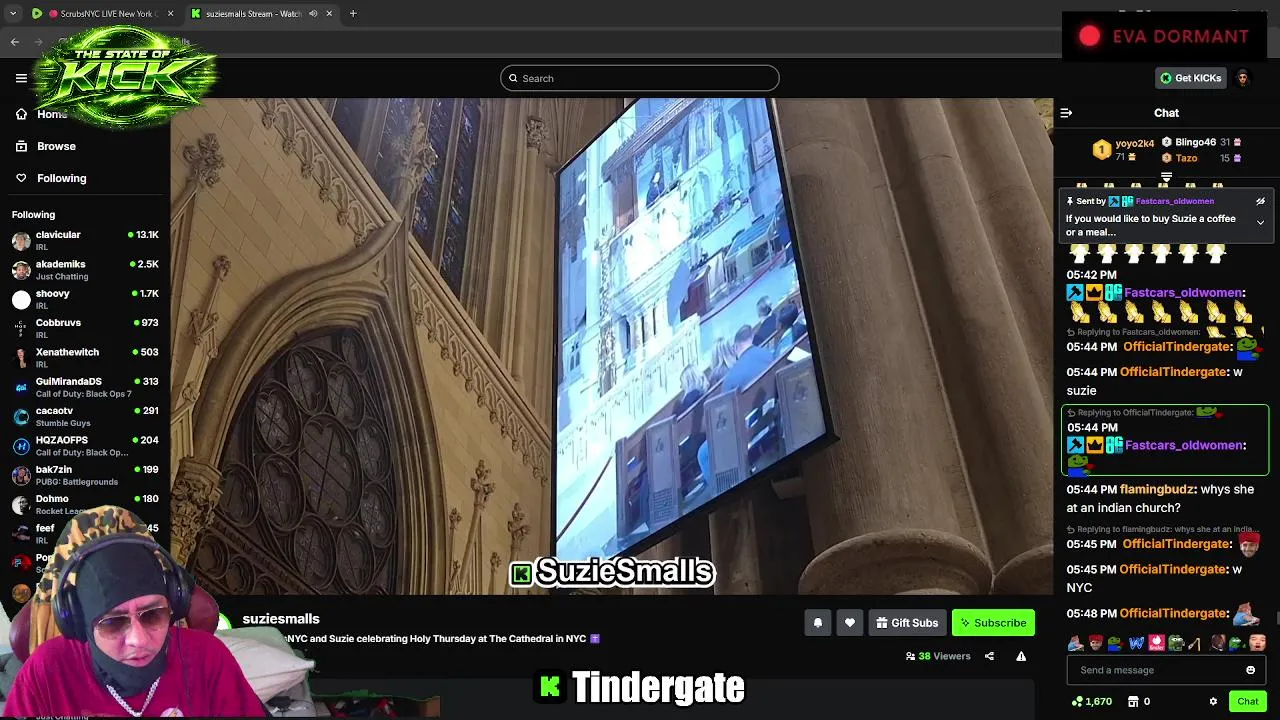Click the 1,670 channel points icon
Screen dimensions: 1280x720
pyautogui.click(x=1077, y=702)
